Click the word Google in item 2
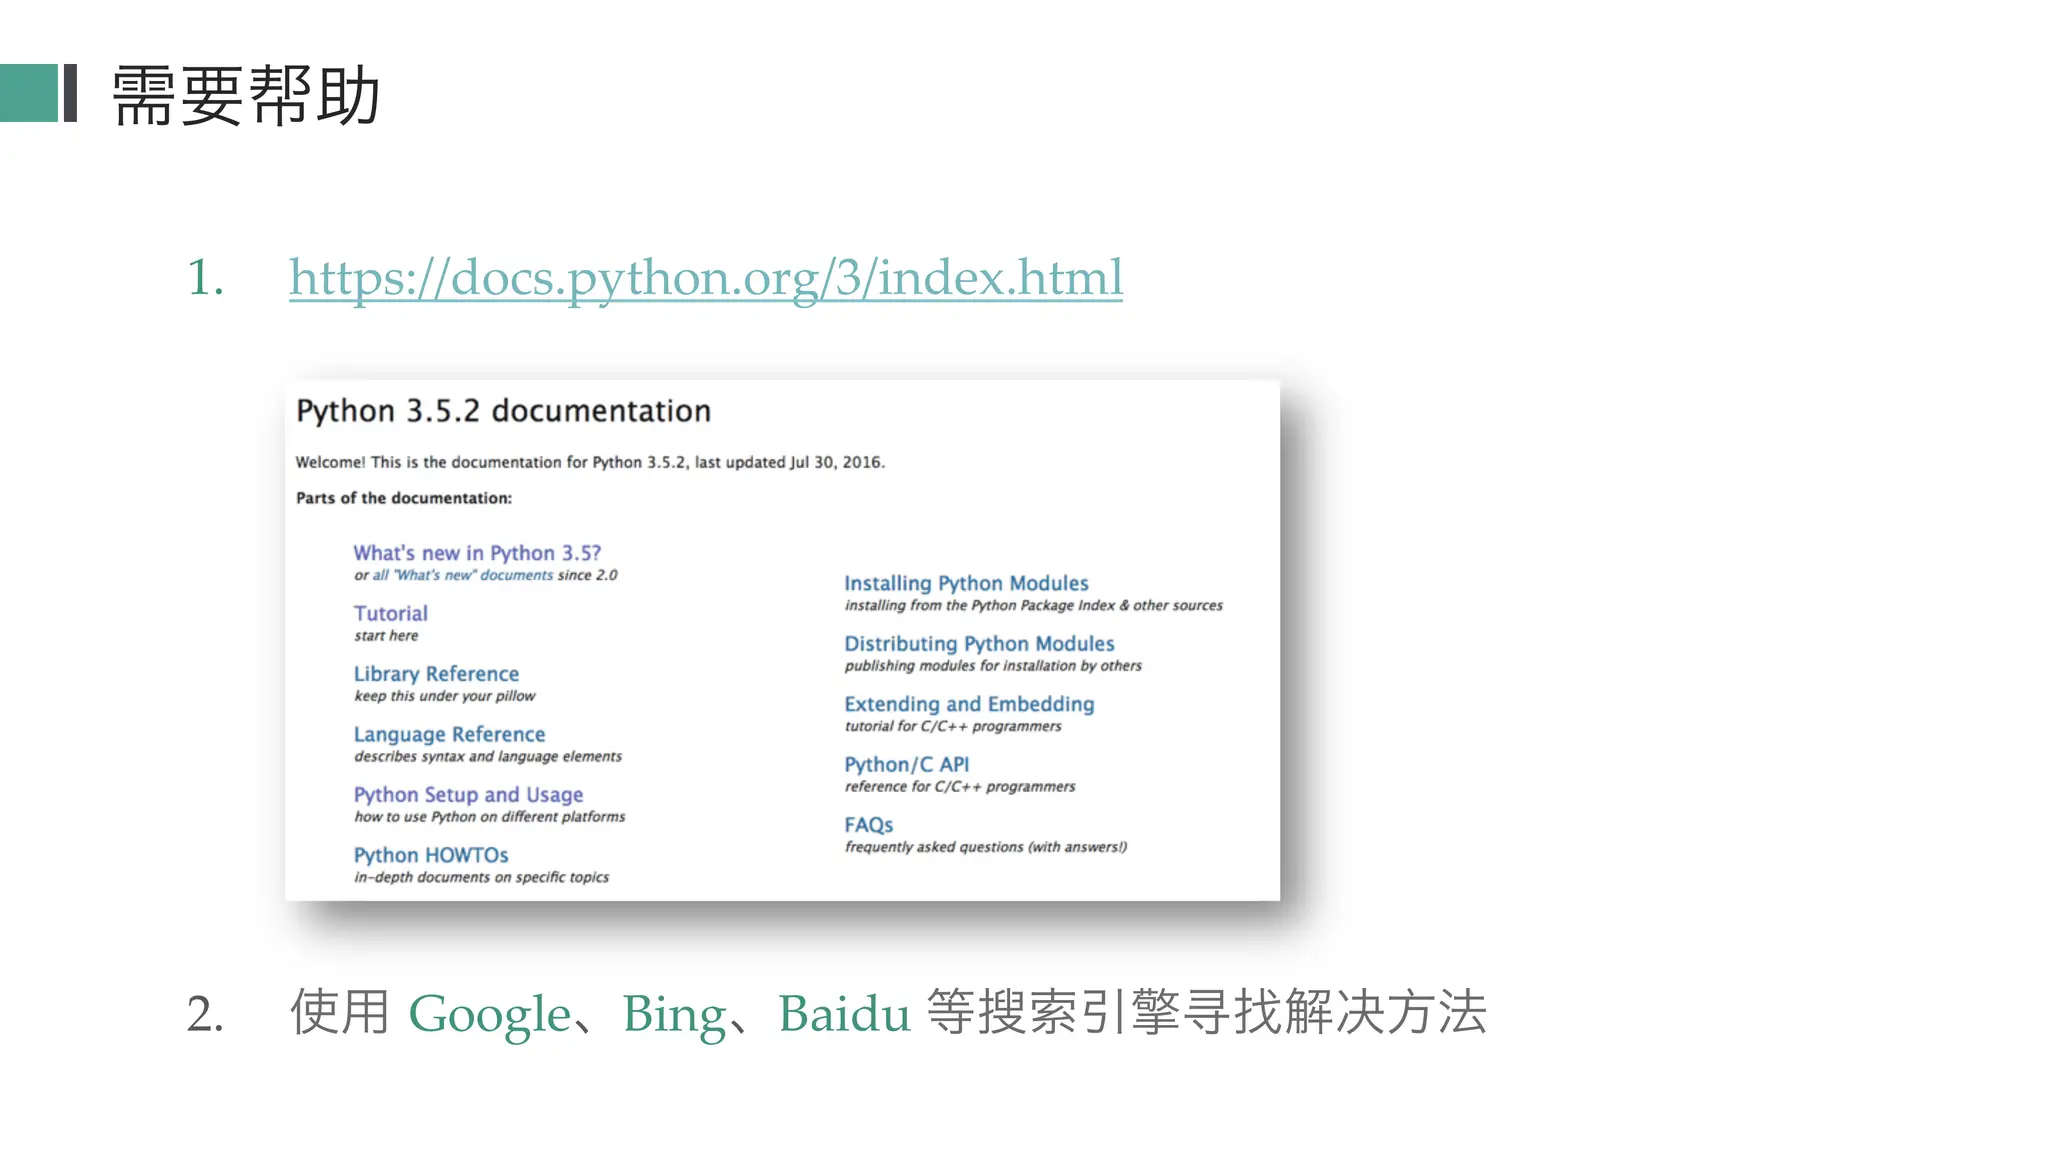The width and height of the screenshot is (2048, 1152). point(489,1014)
